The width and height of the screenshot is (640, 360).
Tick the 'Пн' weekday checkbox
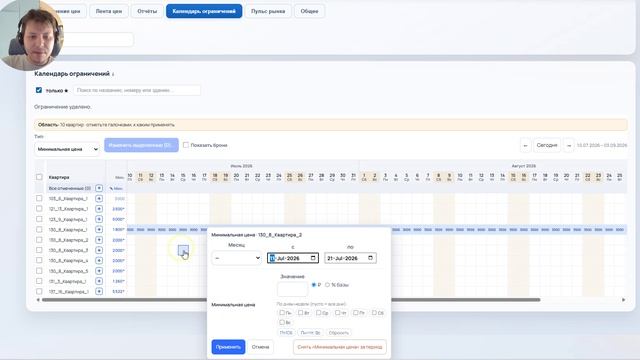tap(282, 313)
